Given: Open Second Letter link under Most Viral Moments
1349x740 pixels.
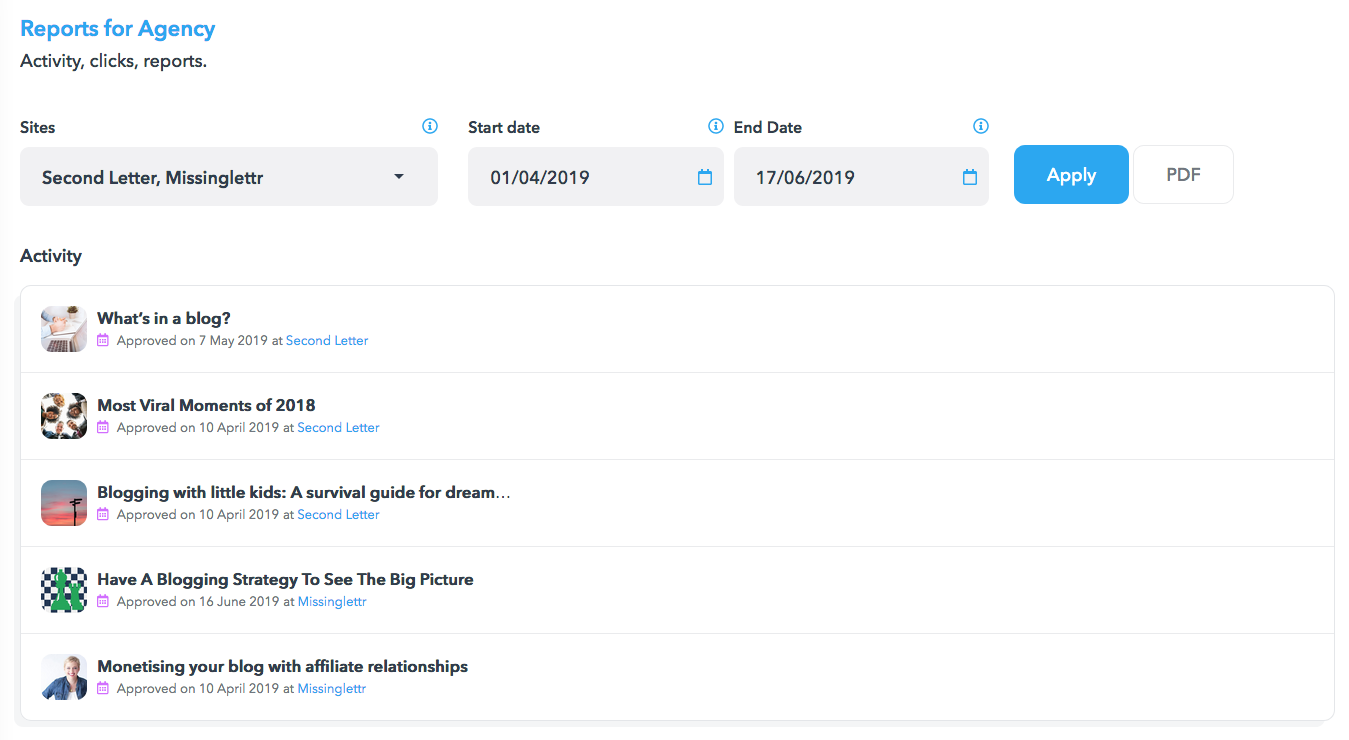Looking at the screenshot, I should (339, 428).
